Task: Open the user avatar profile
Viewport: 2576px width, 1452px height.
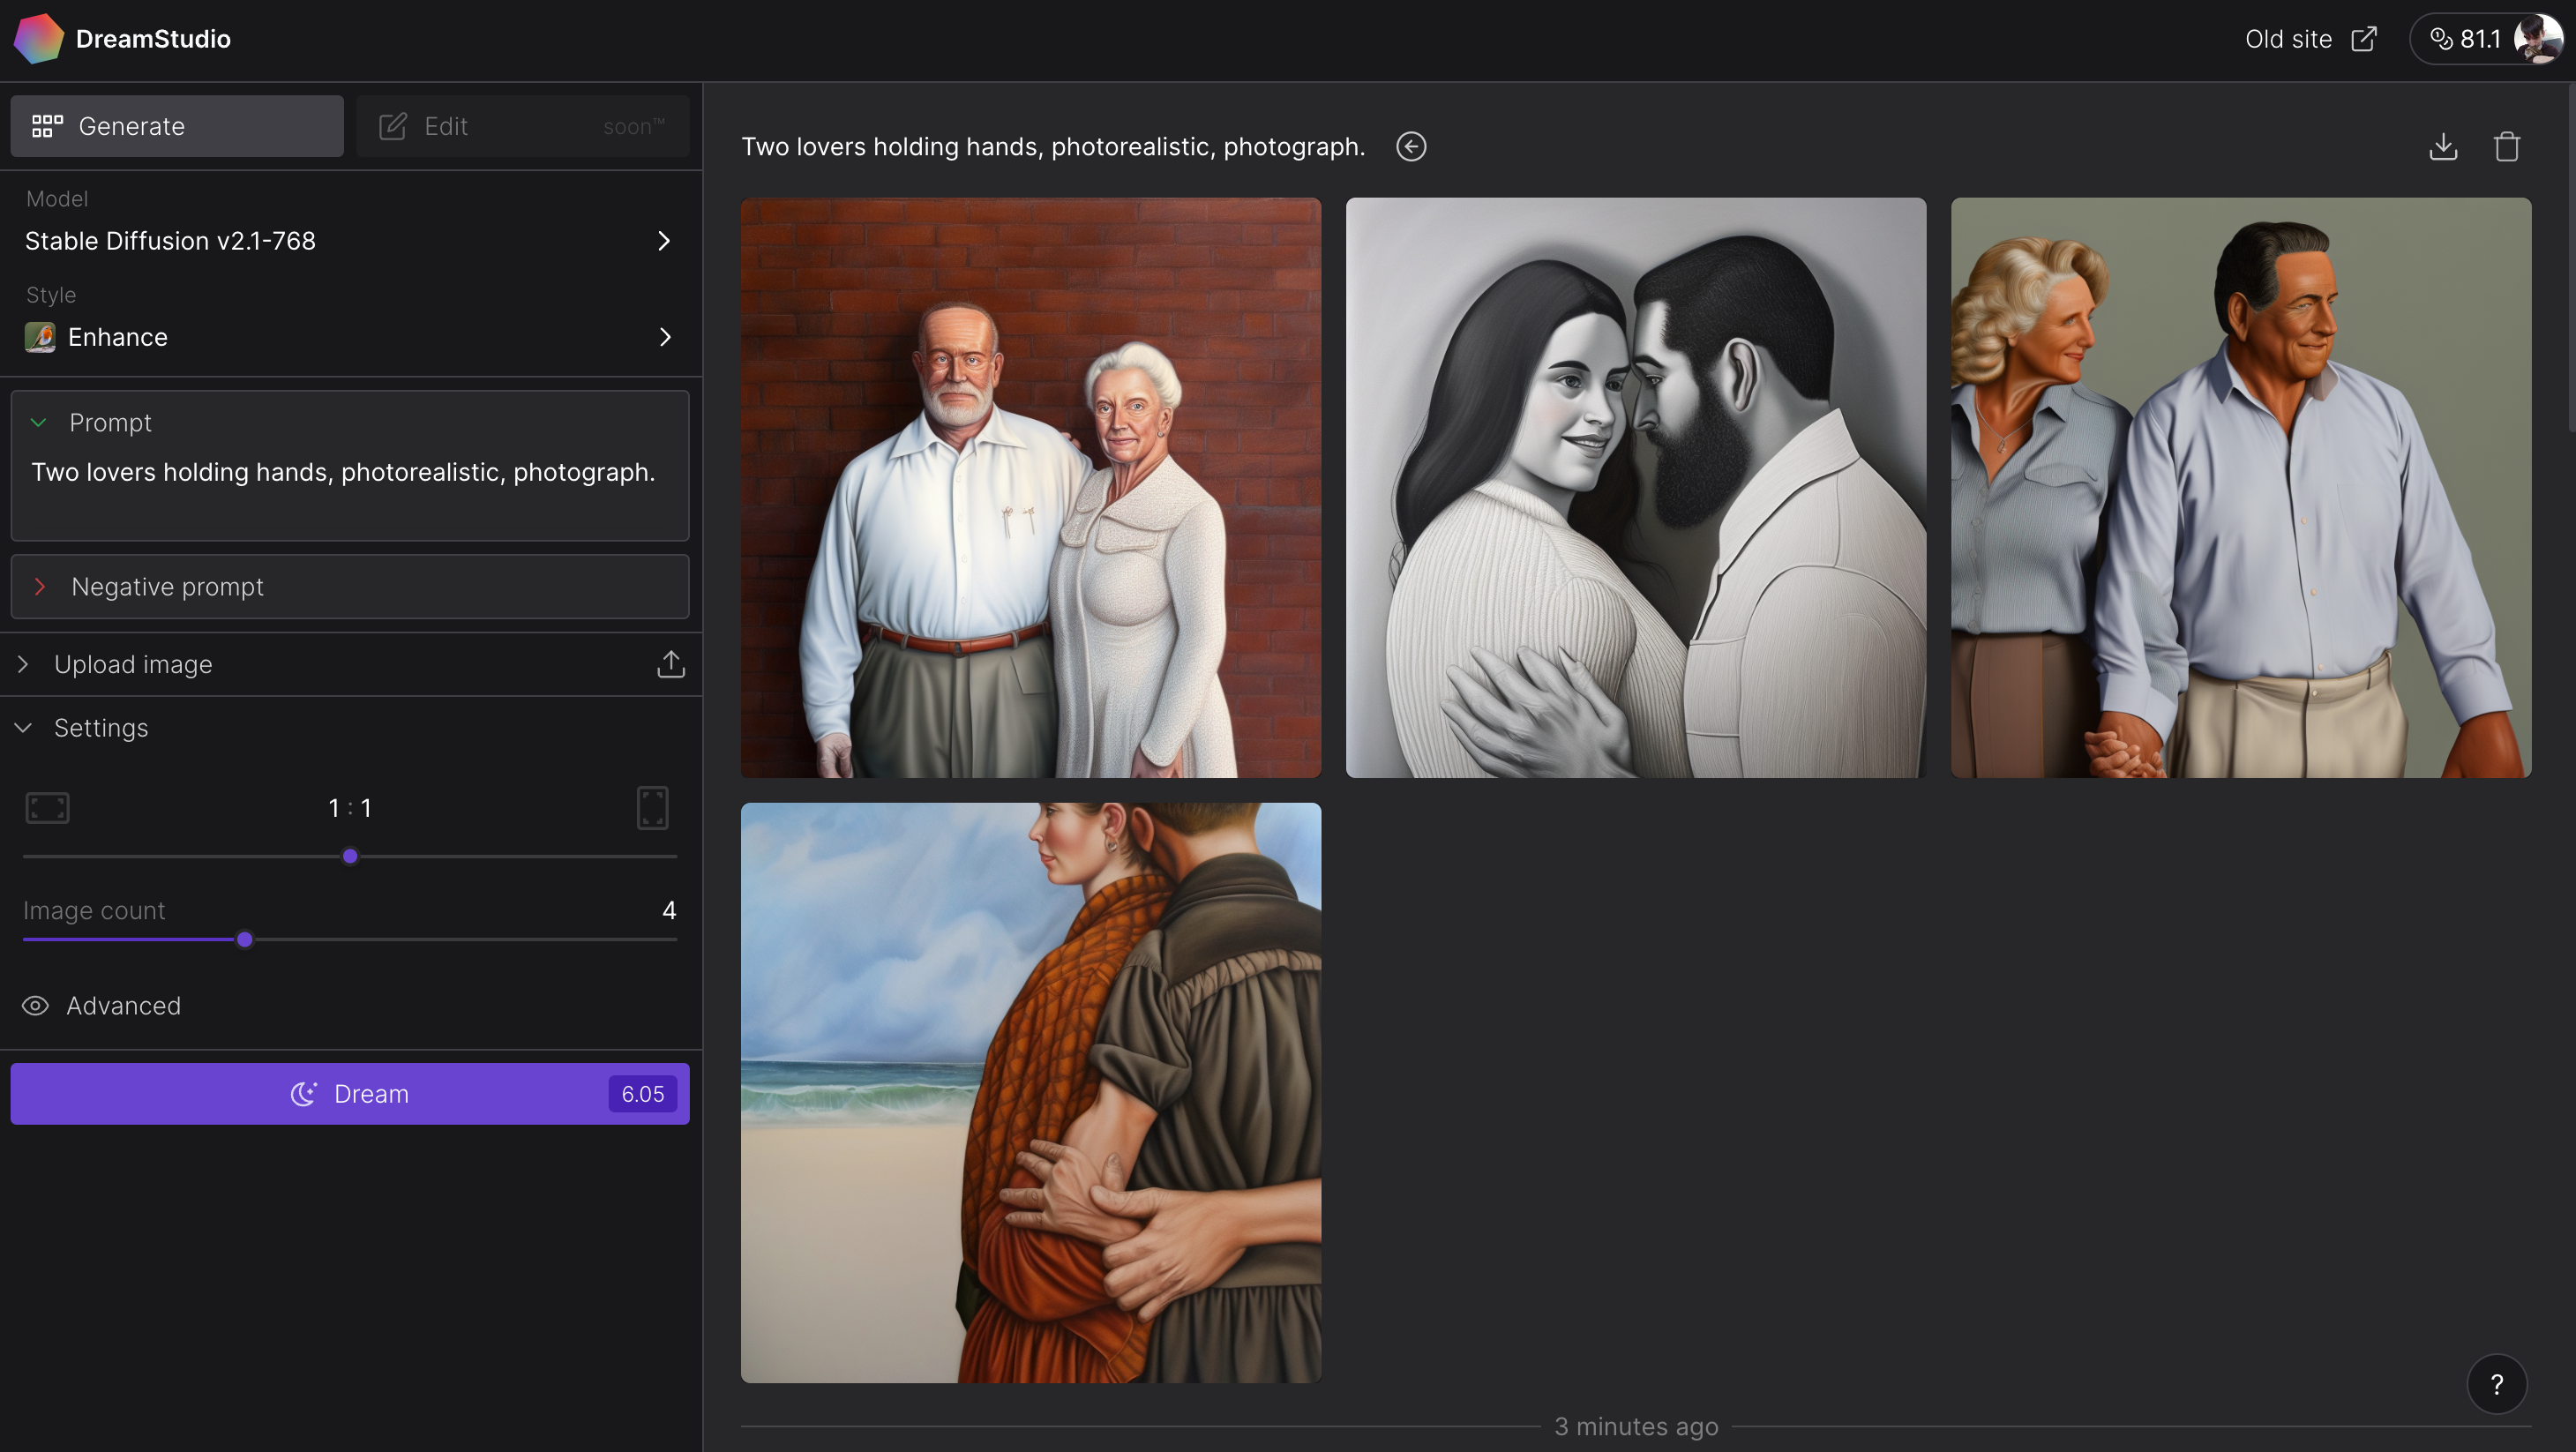Action: [x=2537, y=39]
